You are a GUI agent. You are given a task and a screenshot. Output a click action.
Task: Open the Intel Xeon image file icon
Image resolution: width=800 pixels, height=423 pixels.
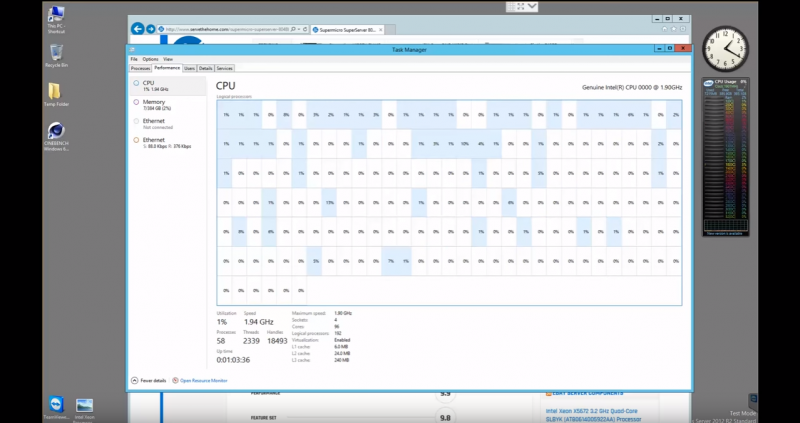(x=85, y=410)
